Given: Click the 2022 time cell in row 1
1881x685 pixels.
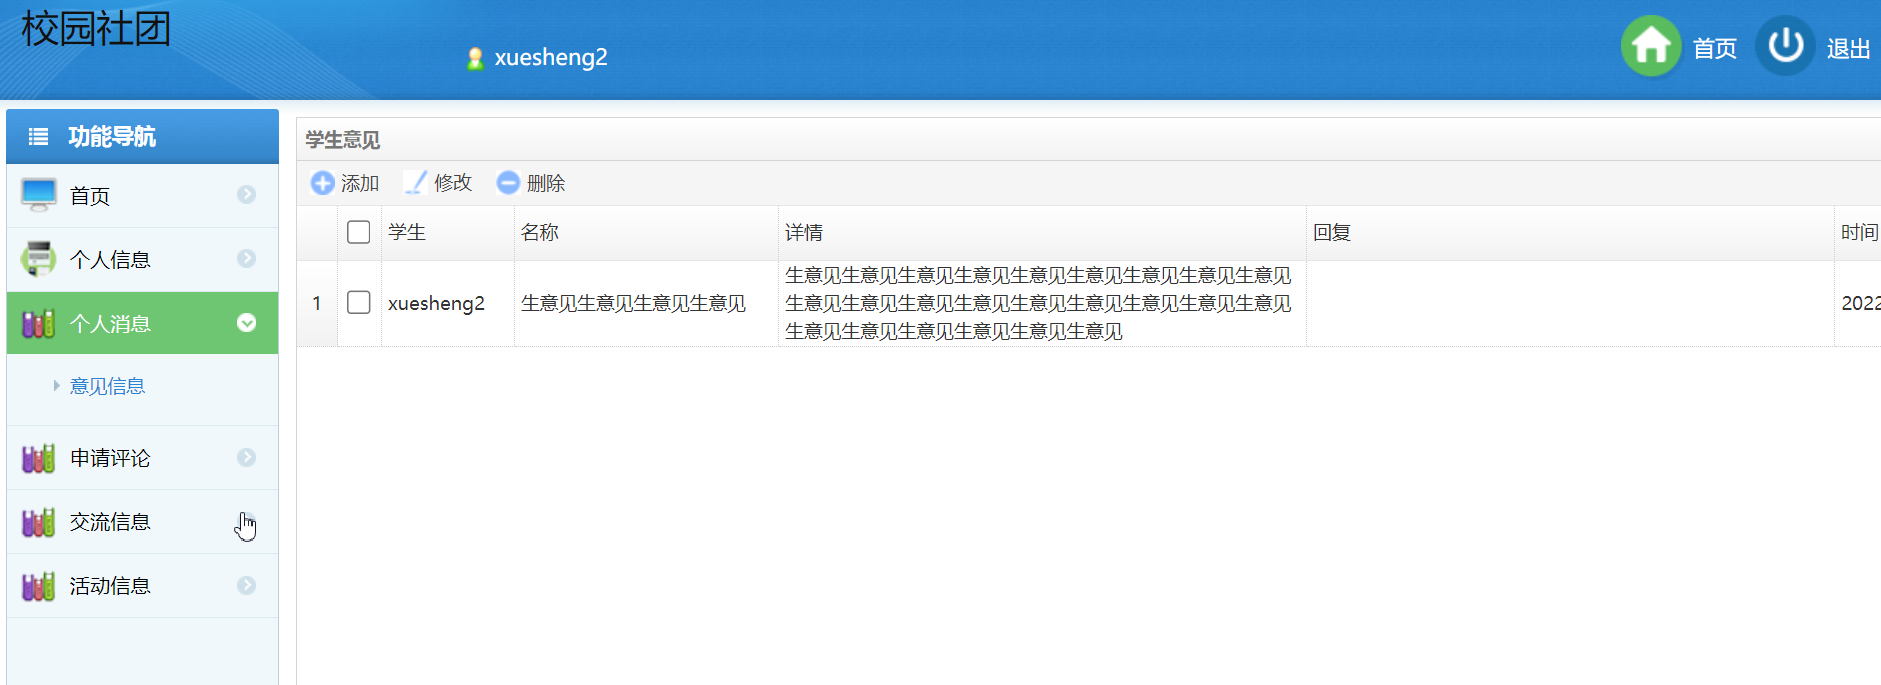Looking at the screenshot, I should 1860,303.
